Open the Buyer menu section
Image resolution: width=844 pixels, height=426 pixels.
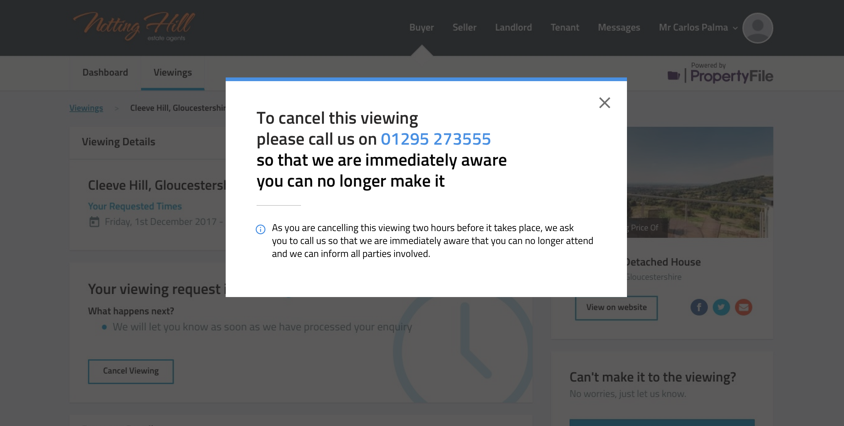pos(421,28)
